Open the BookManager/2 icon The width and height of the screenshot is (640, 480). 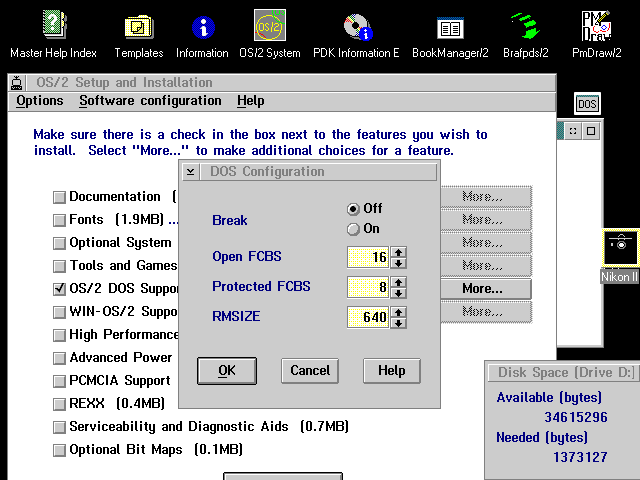[450, 27]
